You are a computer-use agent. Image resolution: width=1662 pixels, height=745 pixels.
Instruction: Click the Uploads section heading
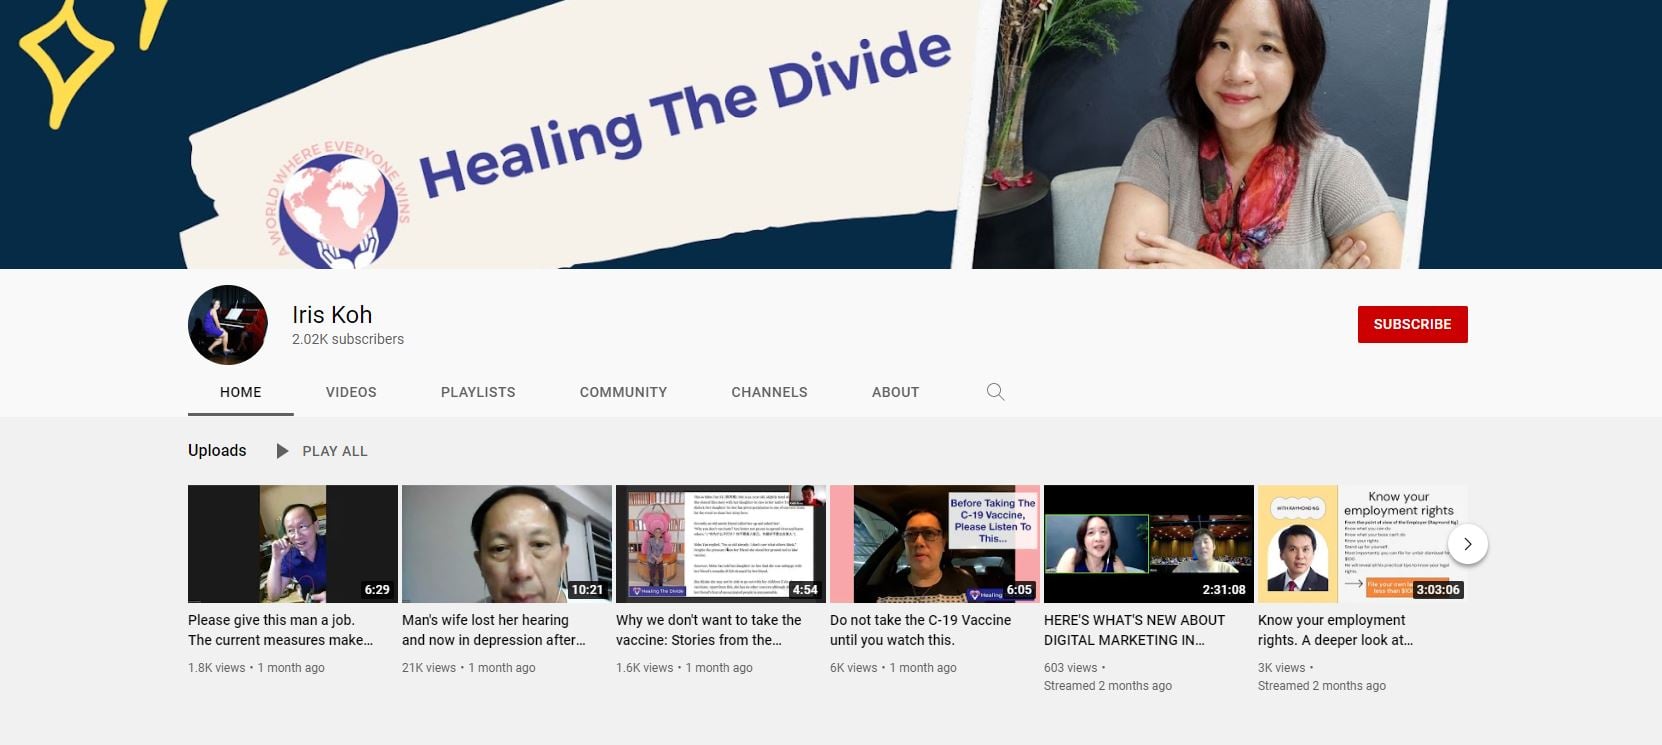pos(217,451)
